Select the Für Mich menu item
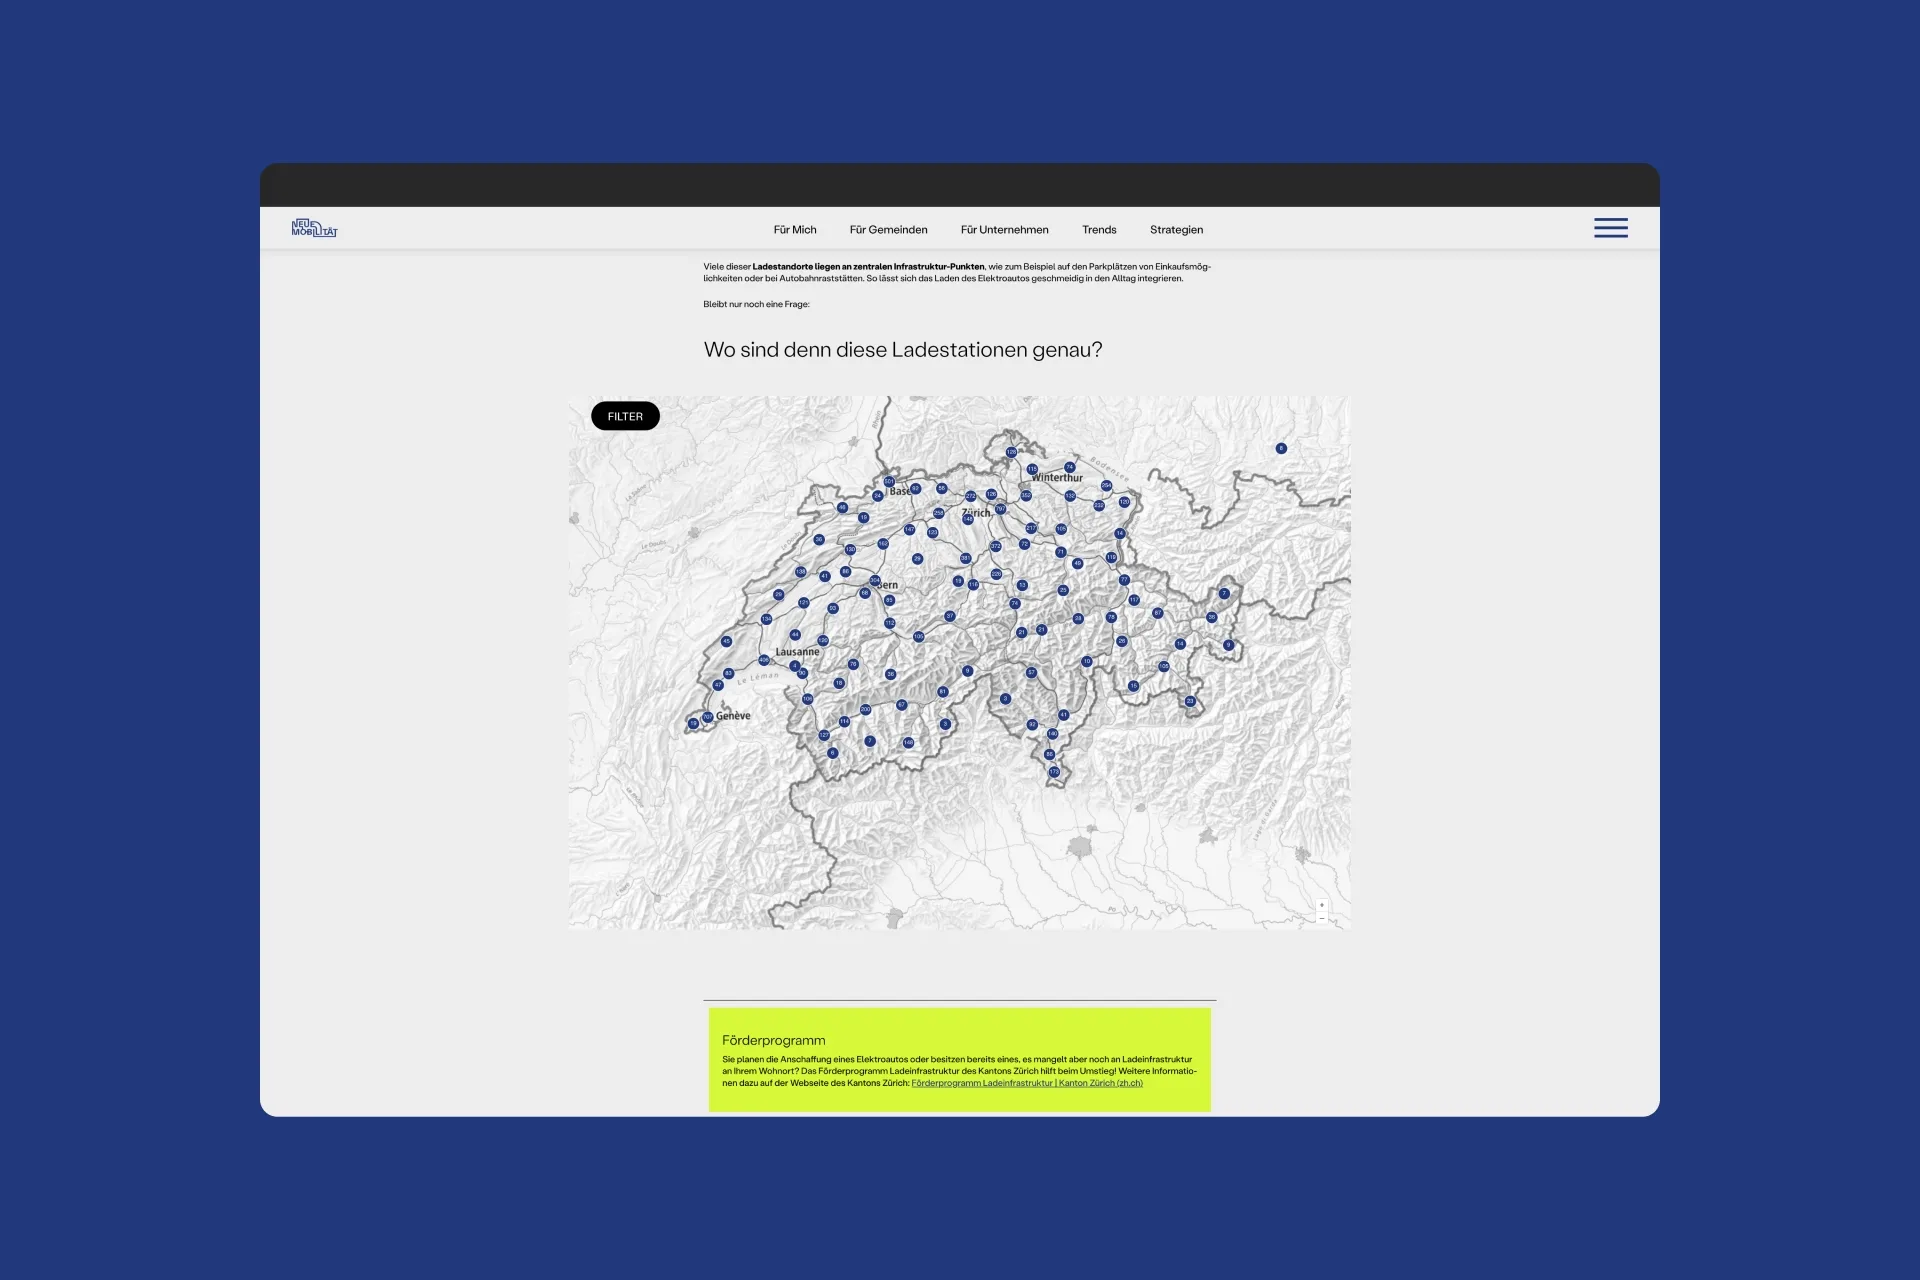The width and height of the screenshot is (1920, 1280). click(x=795, y=230)
